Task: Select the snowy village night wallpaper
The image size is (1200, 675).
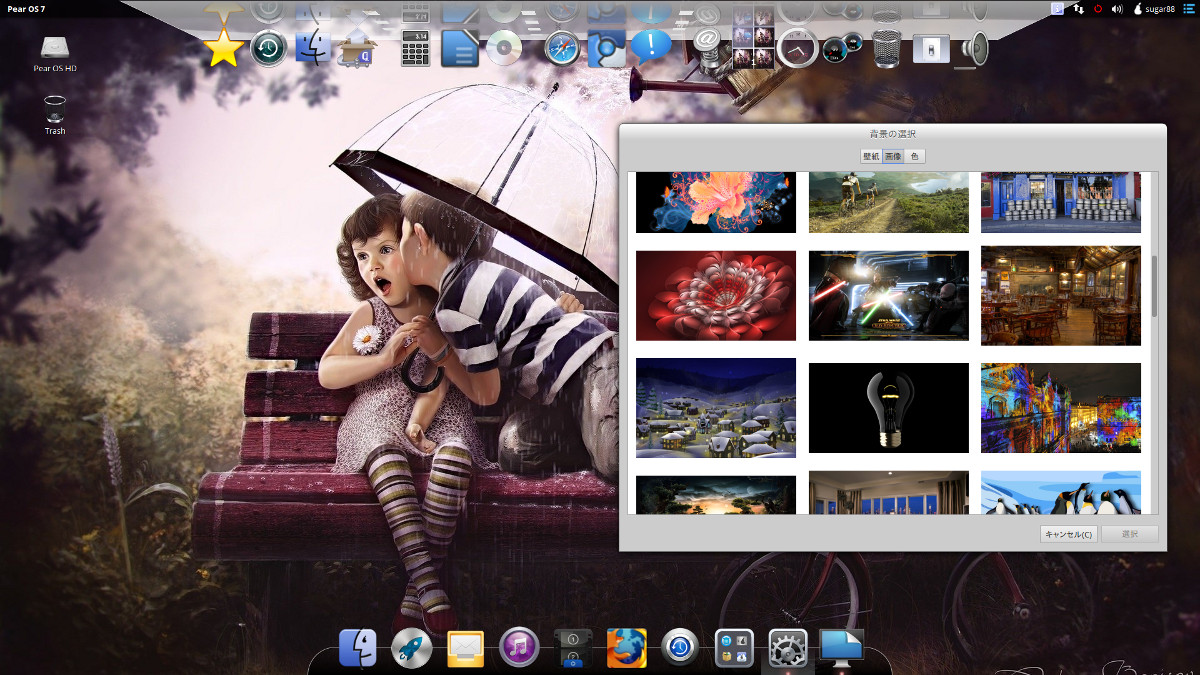Action: pos(716,408)
